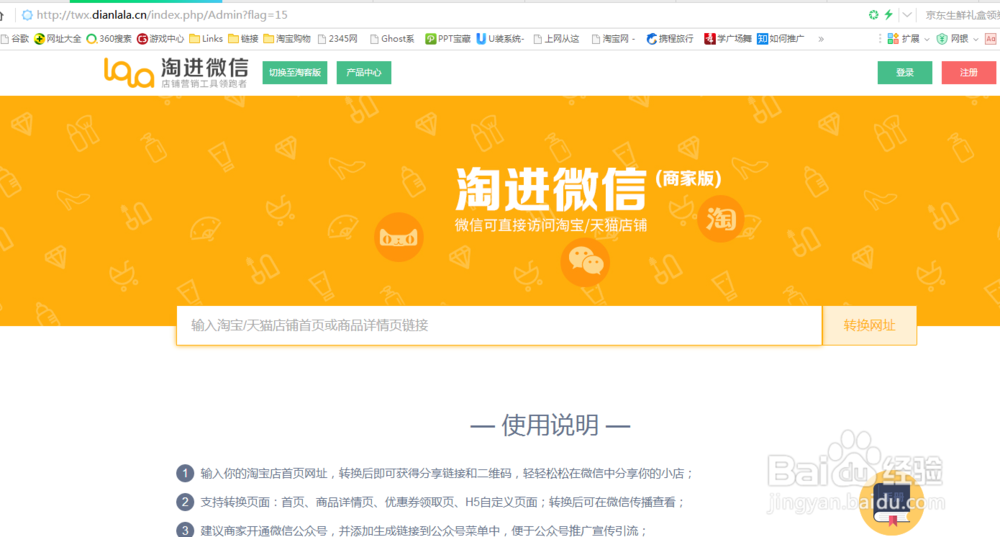Open the 360搜索 bookmark
This screenshot has height=537, width=1000.
pos(109,39)
